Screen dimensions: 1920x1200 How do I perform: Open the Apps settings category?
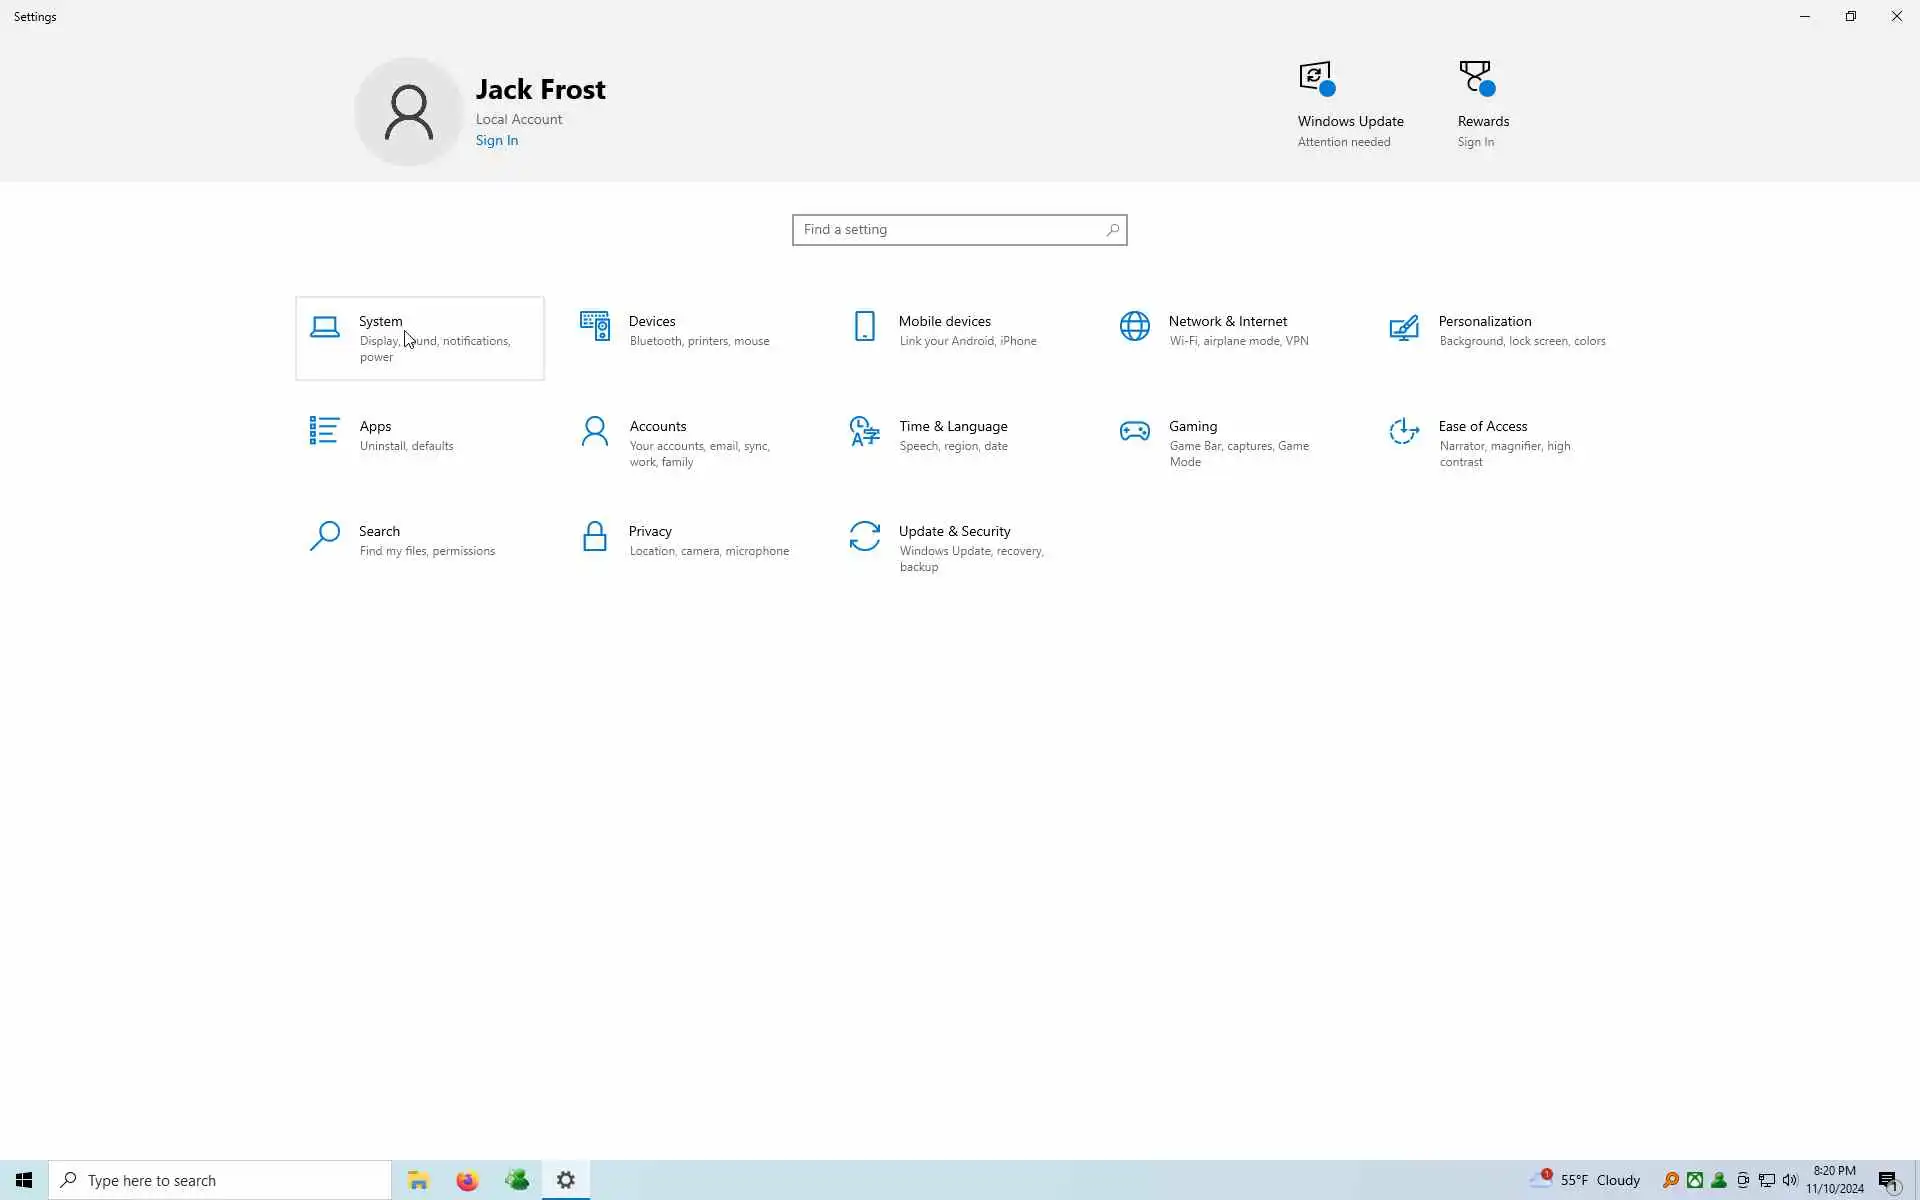pyautogui.click(x=376, y=427)
